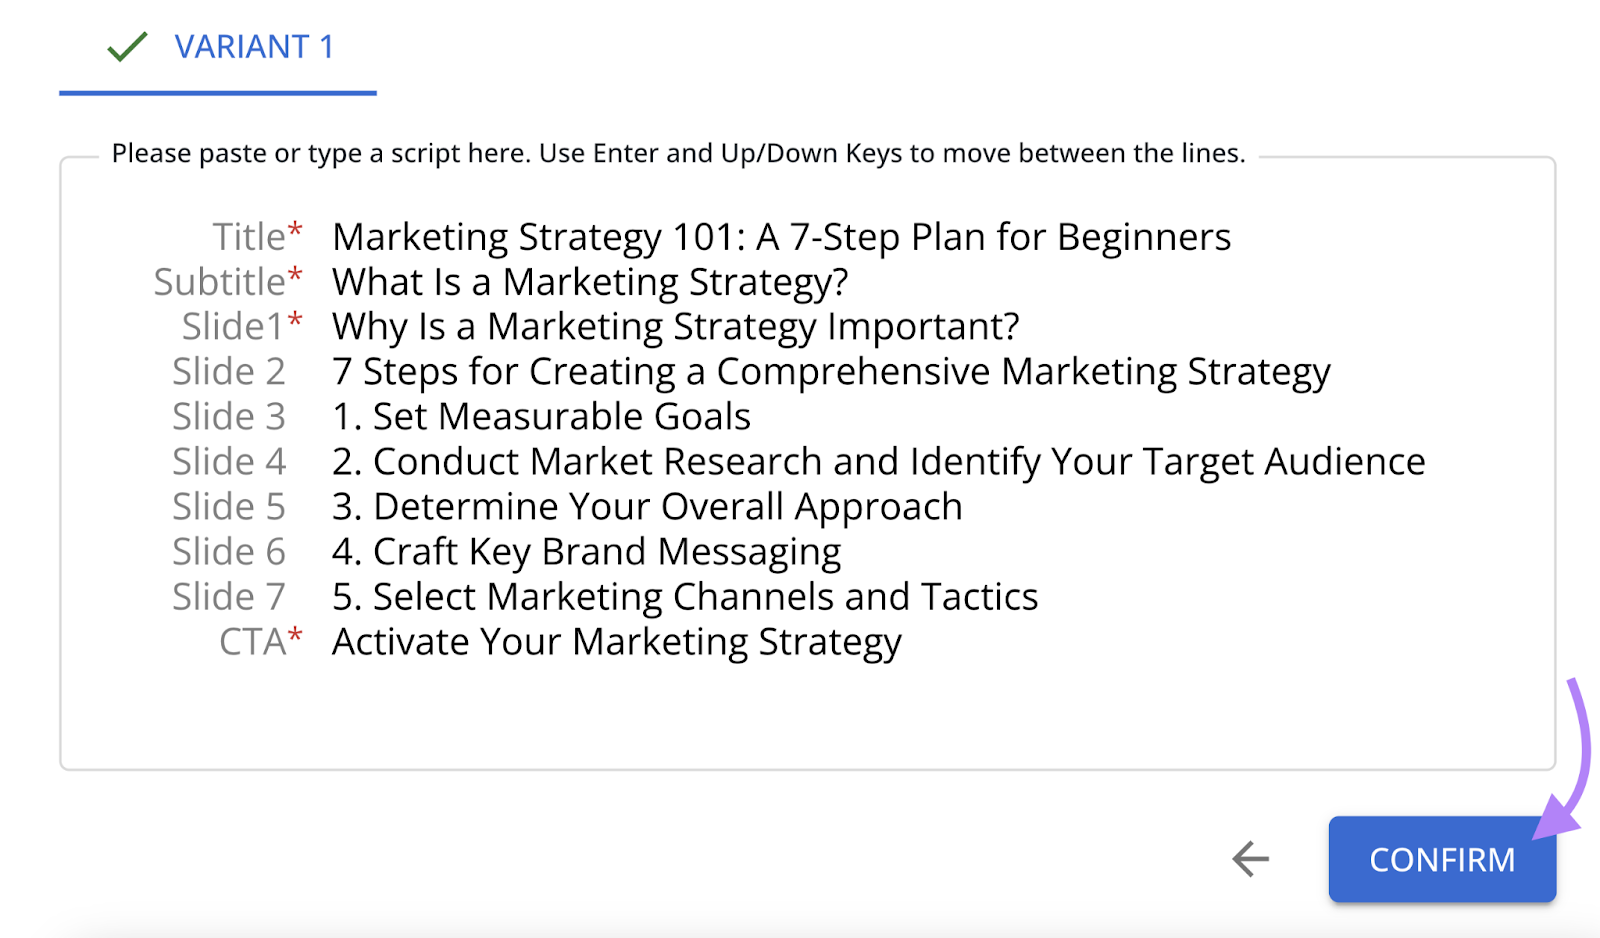Click the green checkmark beside VARIANT 1

click(127, 47)
